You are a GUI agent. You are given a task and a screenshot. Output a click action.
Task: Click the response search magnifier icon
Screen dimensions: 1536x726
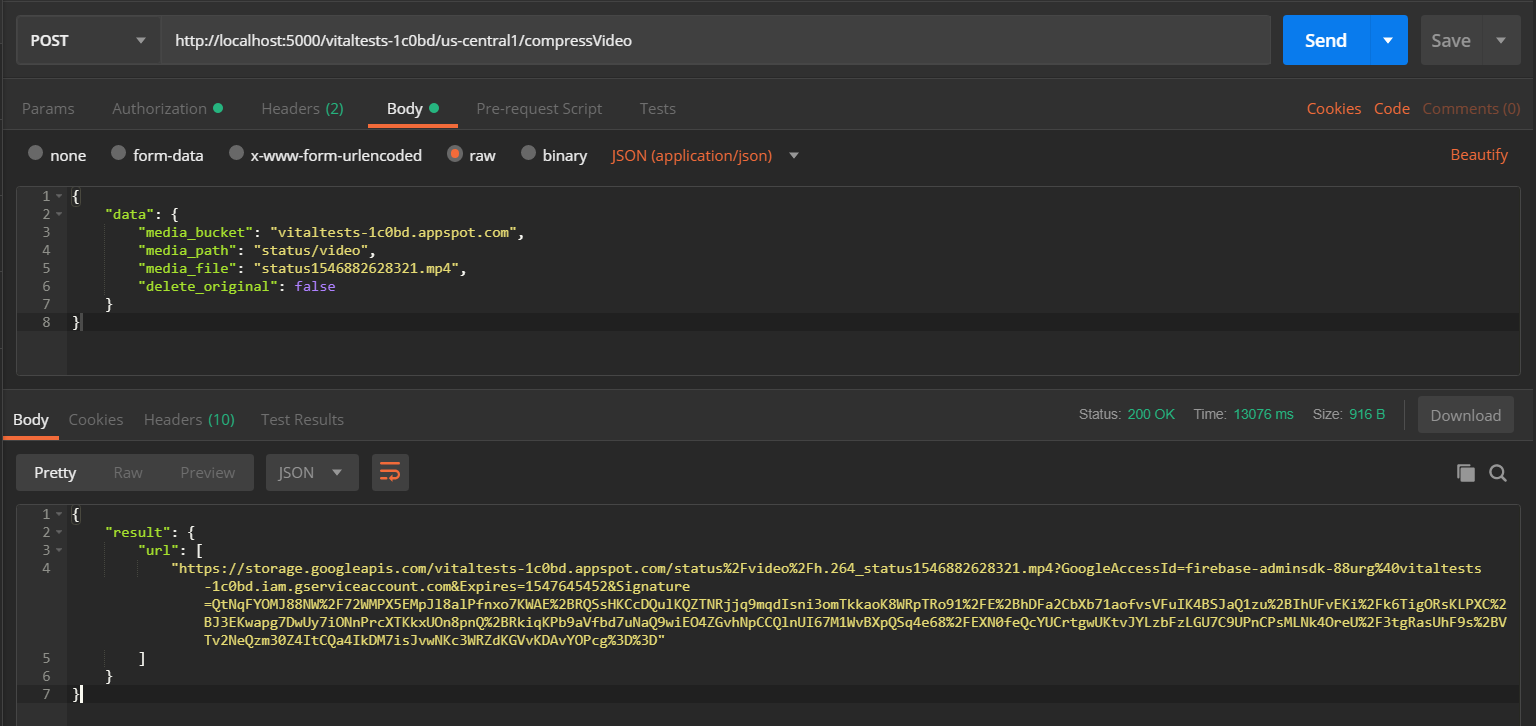(1498, 473)
